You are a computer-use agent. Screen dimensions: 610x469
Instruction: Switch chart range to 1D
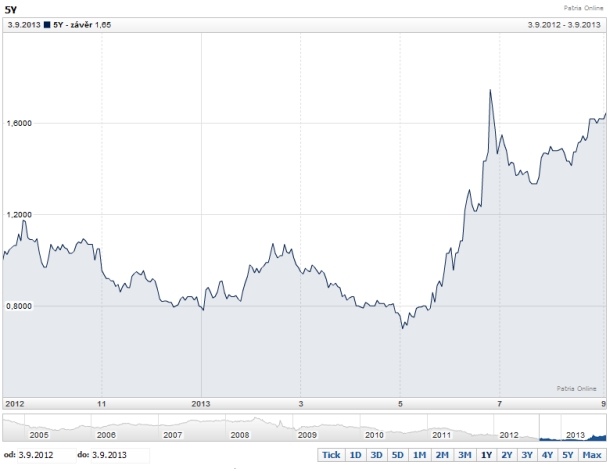click(355, 455)
